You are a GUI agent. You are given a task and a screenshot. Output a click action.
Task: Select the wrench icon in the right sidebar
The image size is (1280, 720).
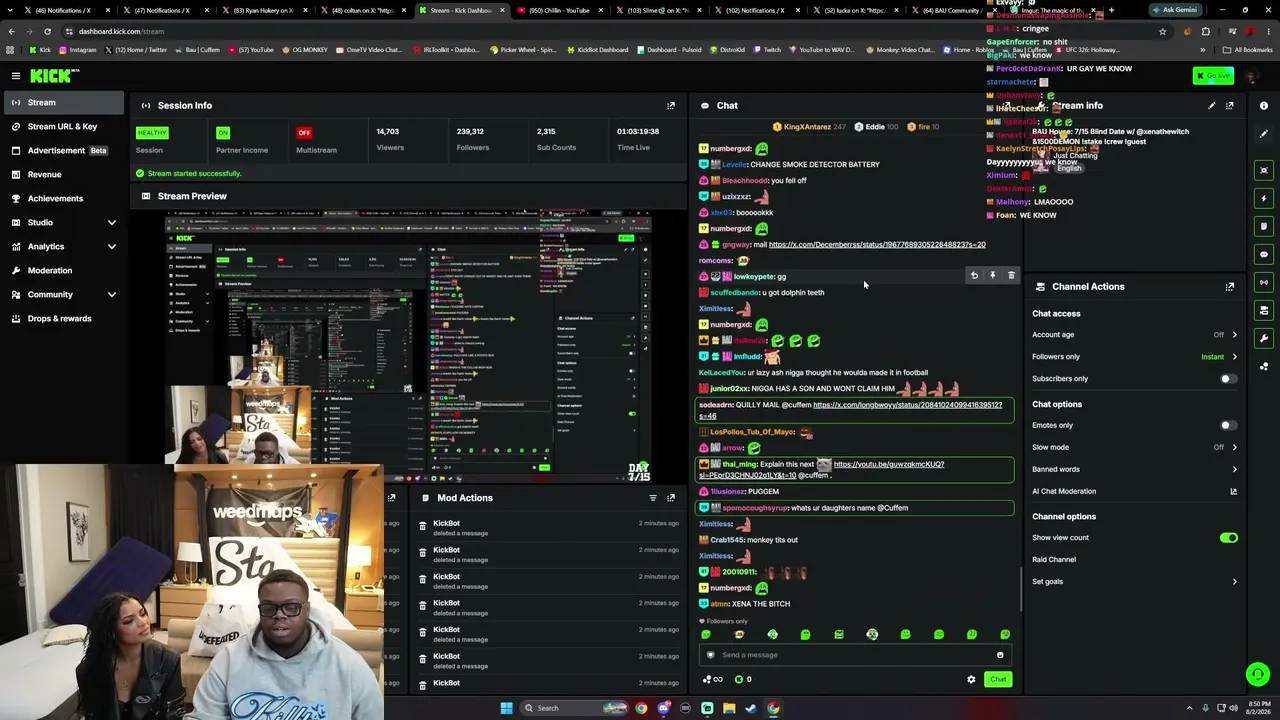tap(1264, 338)
